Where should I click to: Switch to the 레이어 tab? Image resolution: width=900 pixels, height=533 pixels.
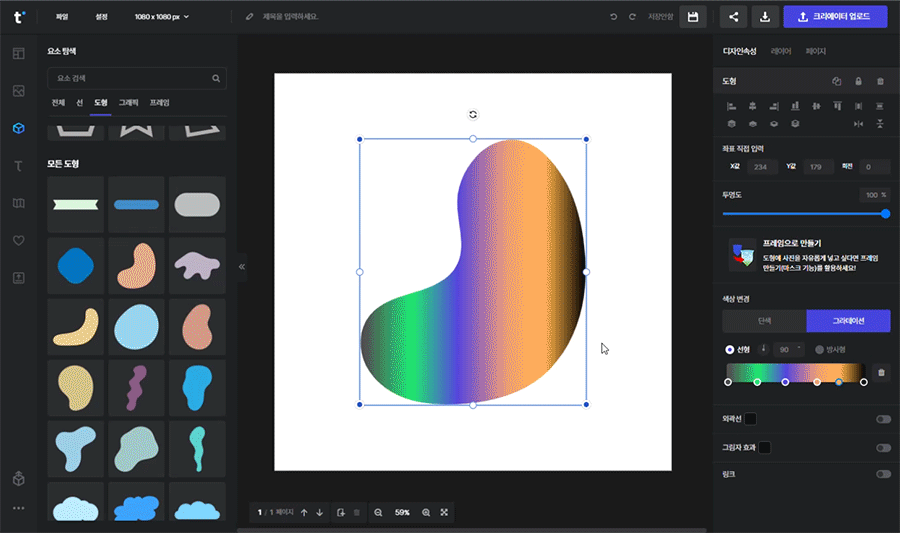tap(781, 51)
